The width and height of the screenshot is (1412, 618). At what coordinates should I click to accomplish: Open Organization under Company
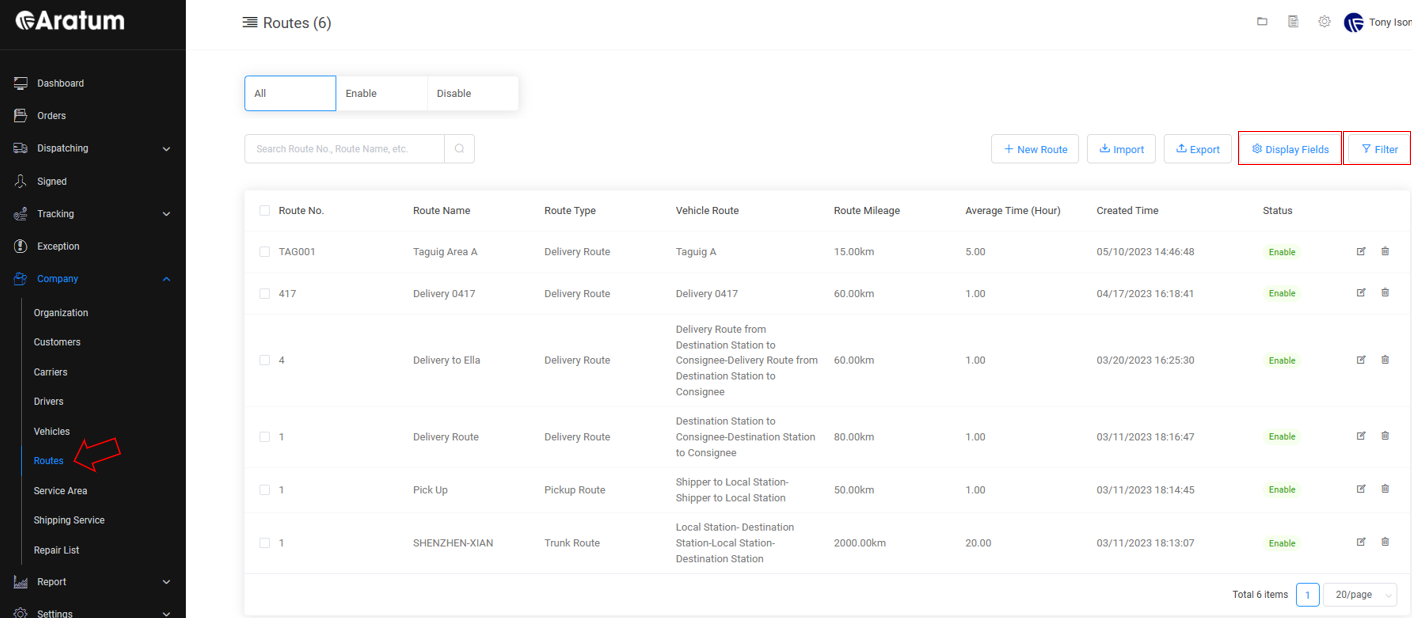tap(61, 313)
